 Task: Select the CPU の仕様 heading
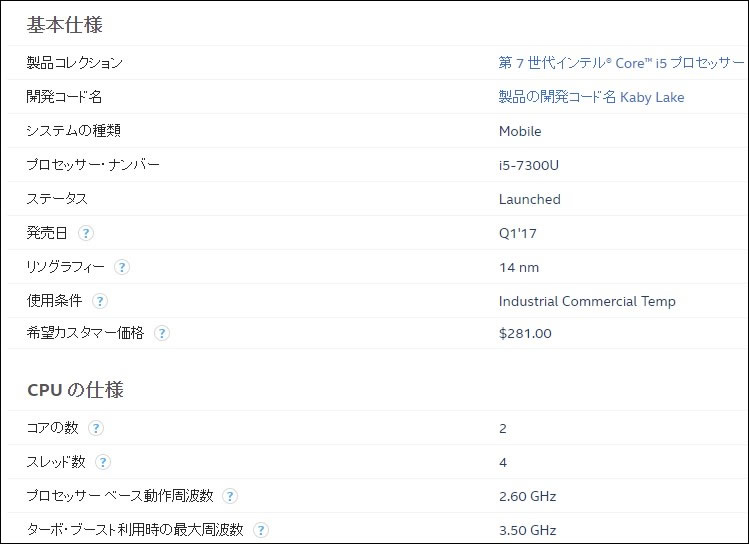75,390
